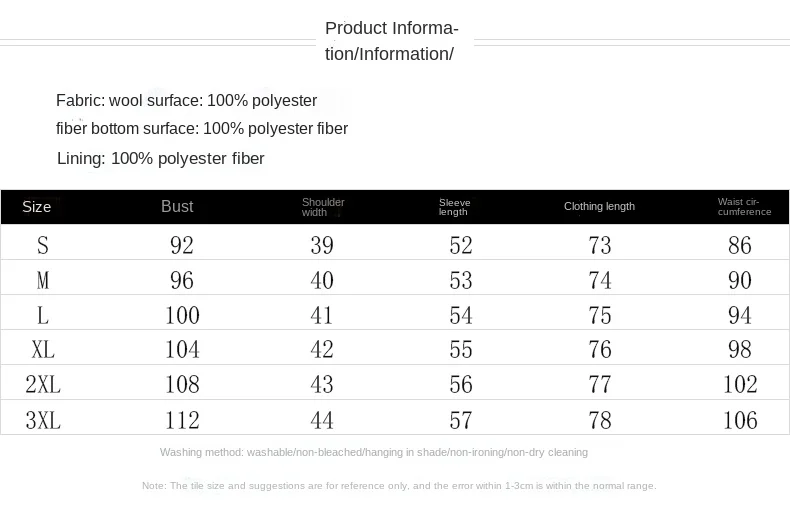
Task: Click the Bust column header
Action: [x=177, y=207]
